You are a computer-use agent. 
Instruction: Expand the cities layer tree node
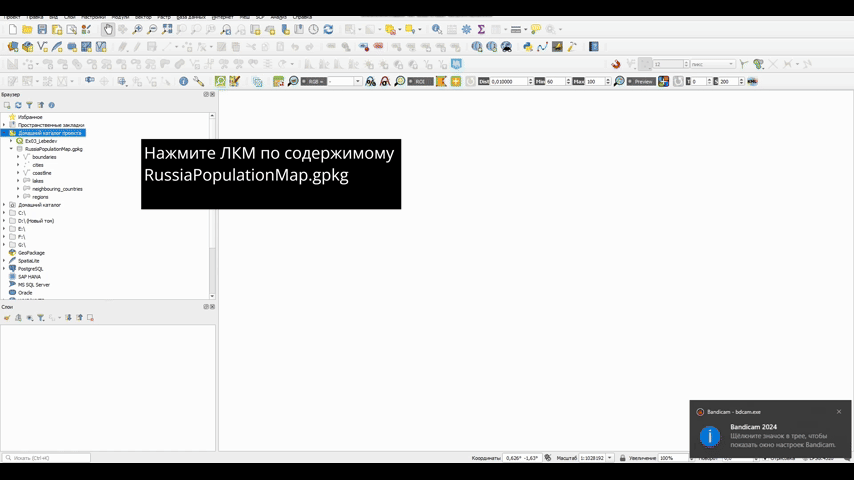[x=18, y=165]
